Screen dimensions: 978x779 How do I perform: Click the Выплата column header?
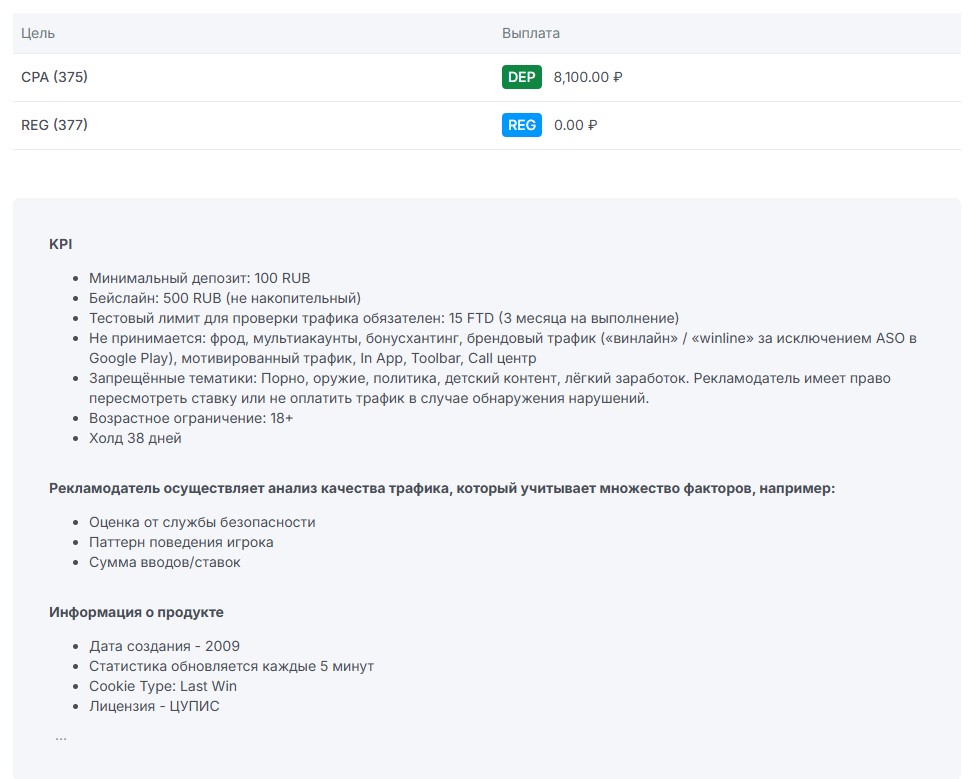coord(531,33)
